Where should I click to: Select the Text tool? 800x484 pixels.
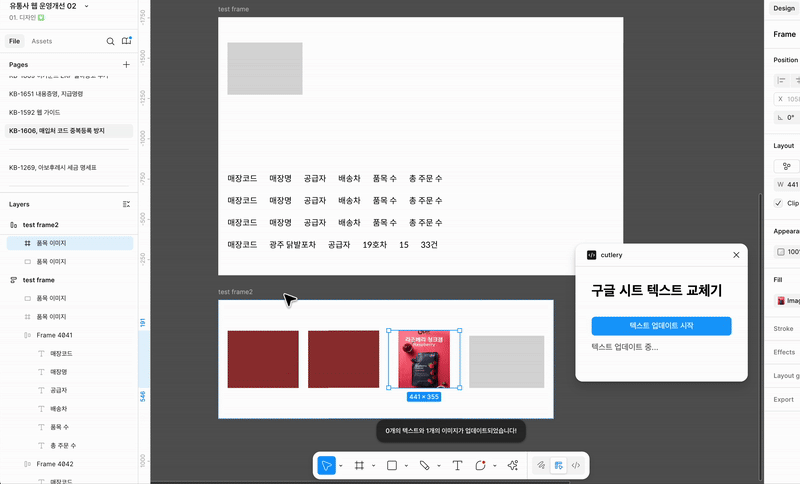[457, 465]
